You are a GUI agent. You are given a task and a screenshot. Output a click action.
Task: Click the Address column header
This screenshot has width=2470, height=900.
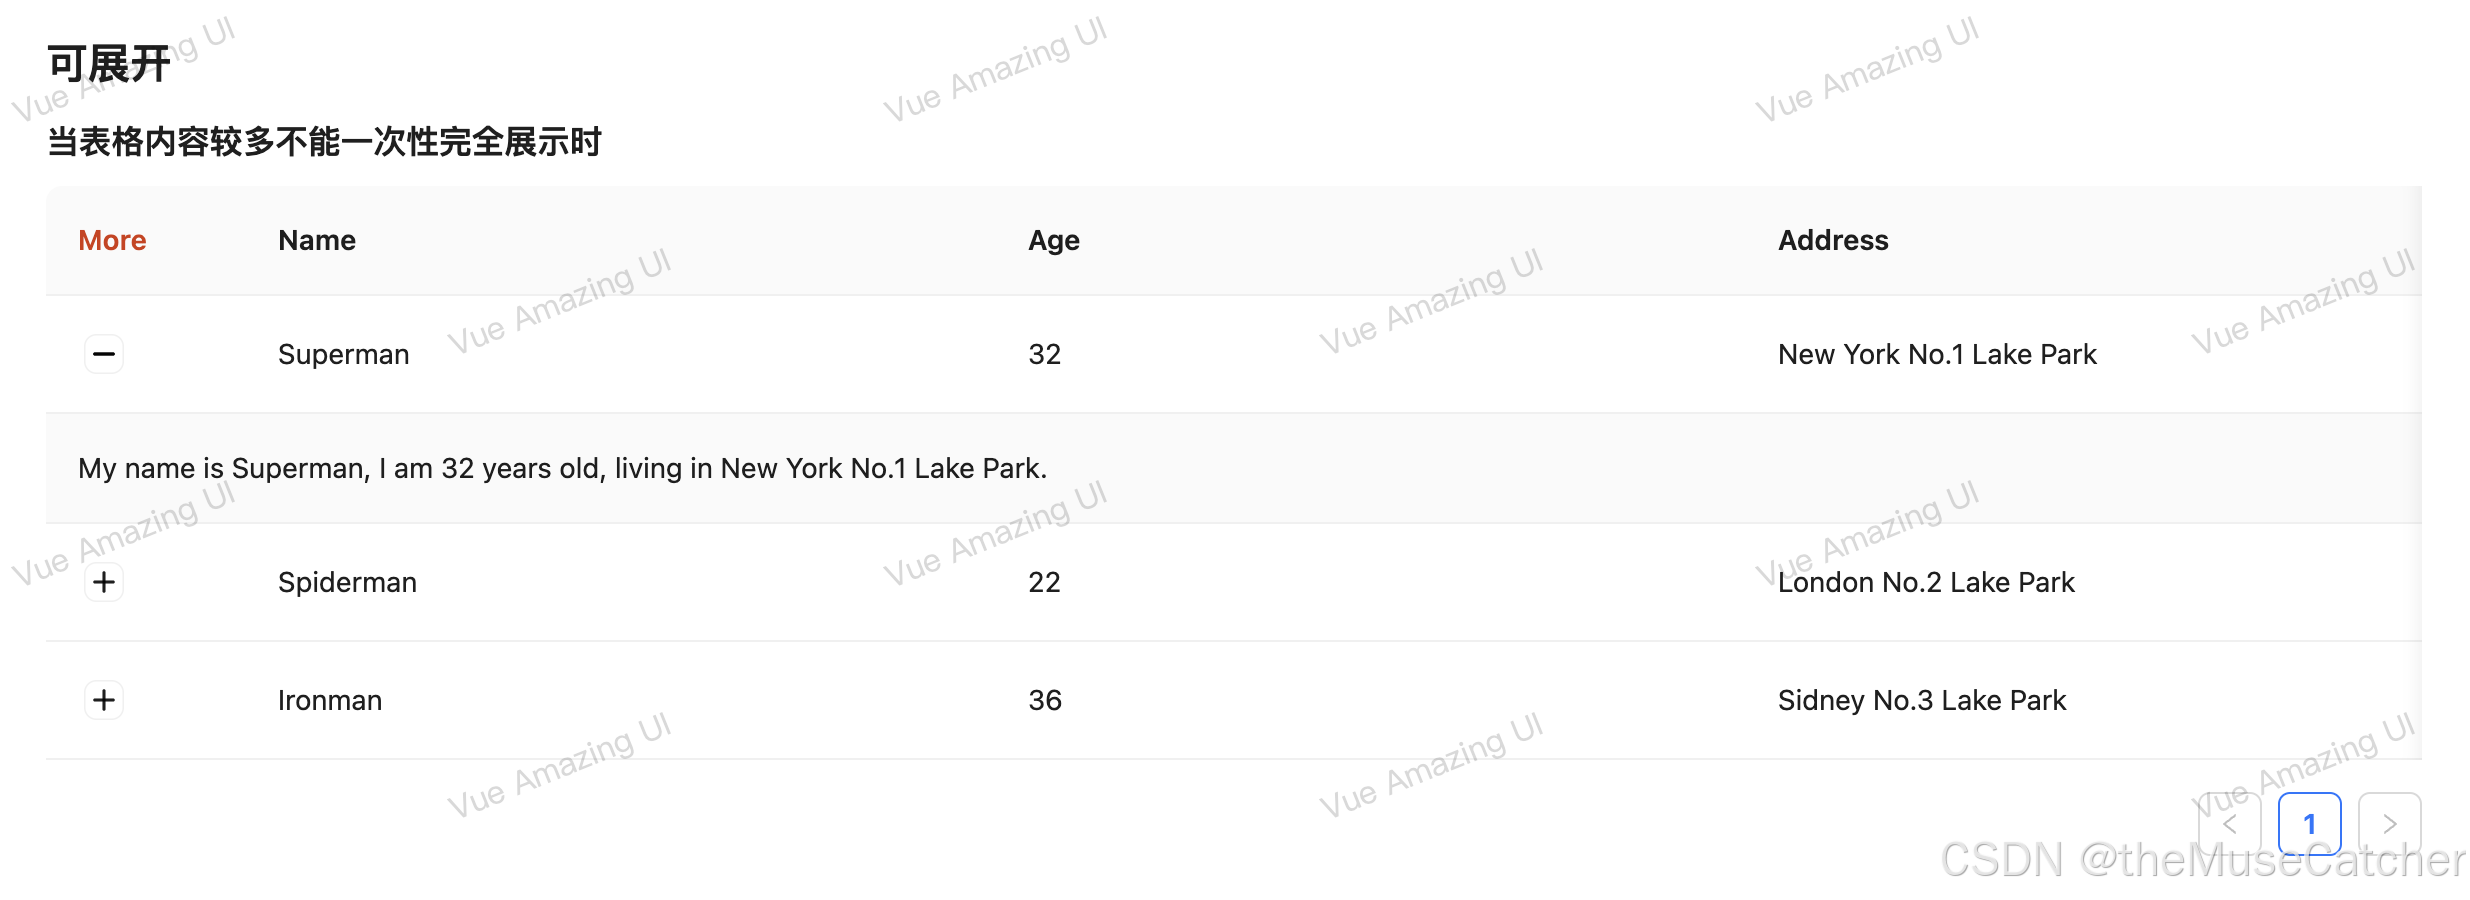(1833, 240)
